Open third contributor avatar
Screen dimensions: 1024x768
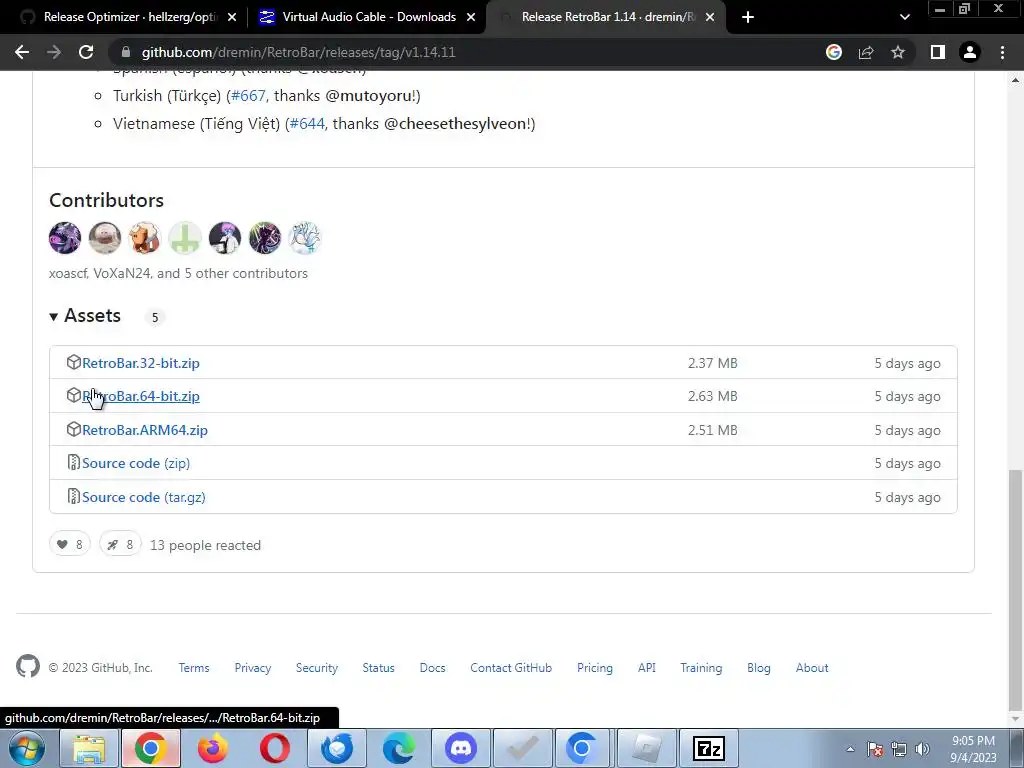[144, 238]
